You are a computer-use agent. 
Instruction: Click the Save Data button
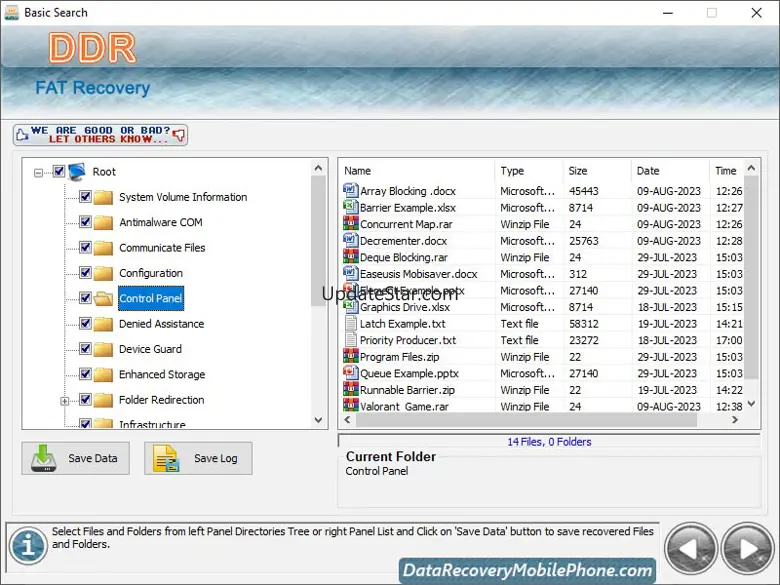pos(75,458)
